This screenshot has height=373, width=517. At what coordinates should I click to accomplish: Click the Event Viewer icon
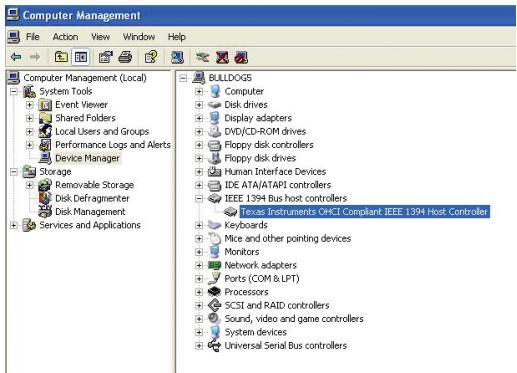pyautogui.click(x=45, y=105)
